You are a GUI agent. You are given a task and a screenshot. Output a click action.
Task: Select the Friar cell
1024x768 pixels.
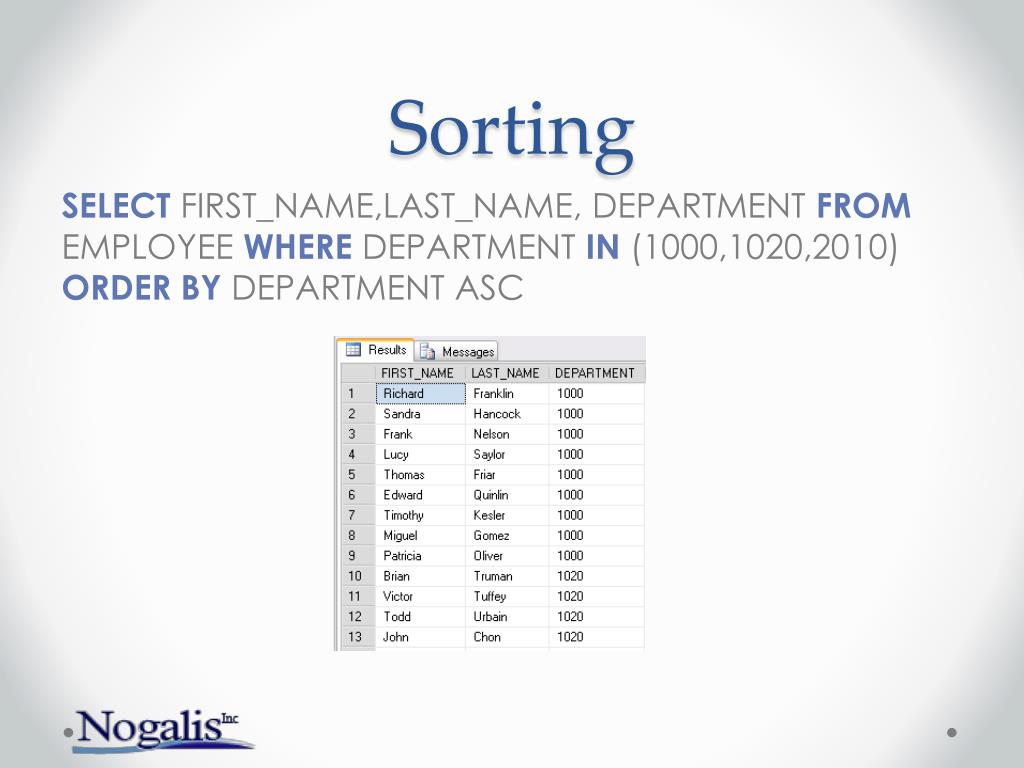(507, 475)
